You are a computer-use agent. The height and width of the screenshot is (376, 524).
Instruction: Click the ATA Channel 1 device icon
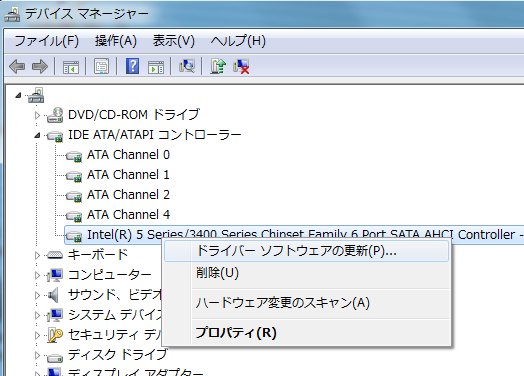coord(74,175)
